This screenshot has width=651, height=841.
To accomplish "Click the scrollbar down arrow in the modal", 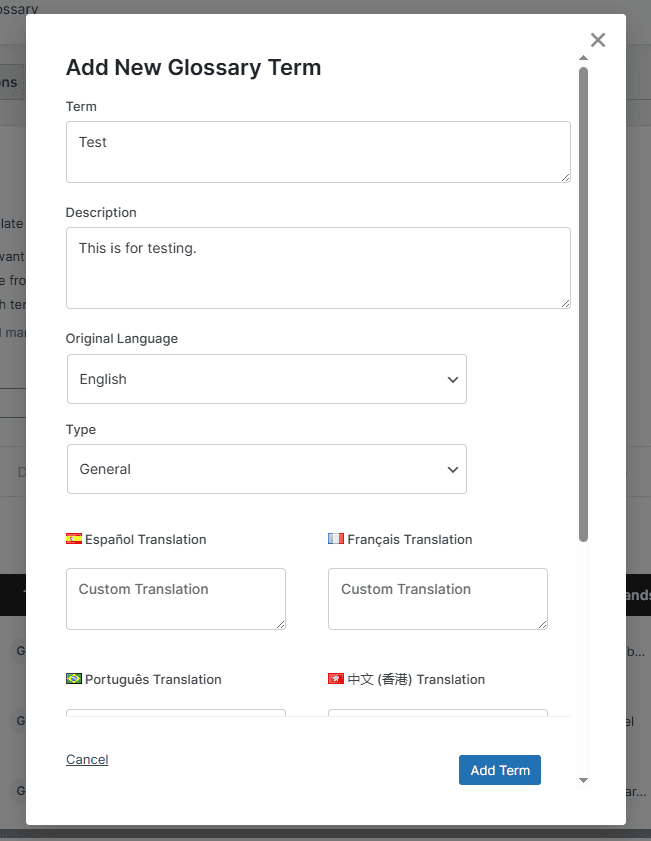I will (583, 779).
